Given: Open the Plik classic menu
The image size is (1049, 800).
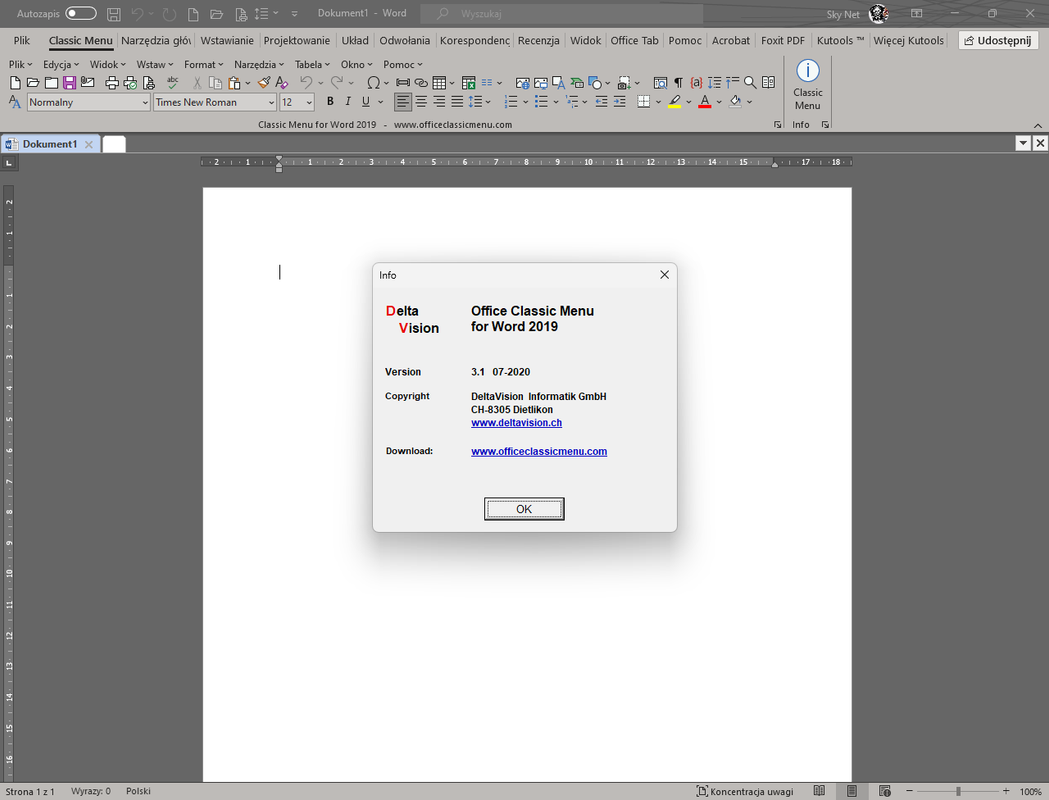Looking at the screenshot, I should 20,64.
